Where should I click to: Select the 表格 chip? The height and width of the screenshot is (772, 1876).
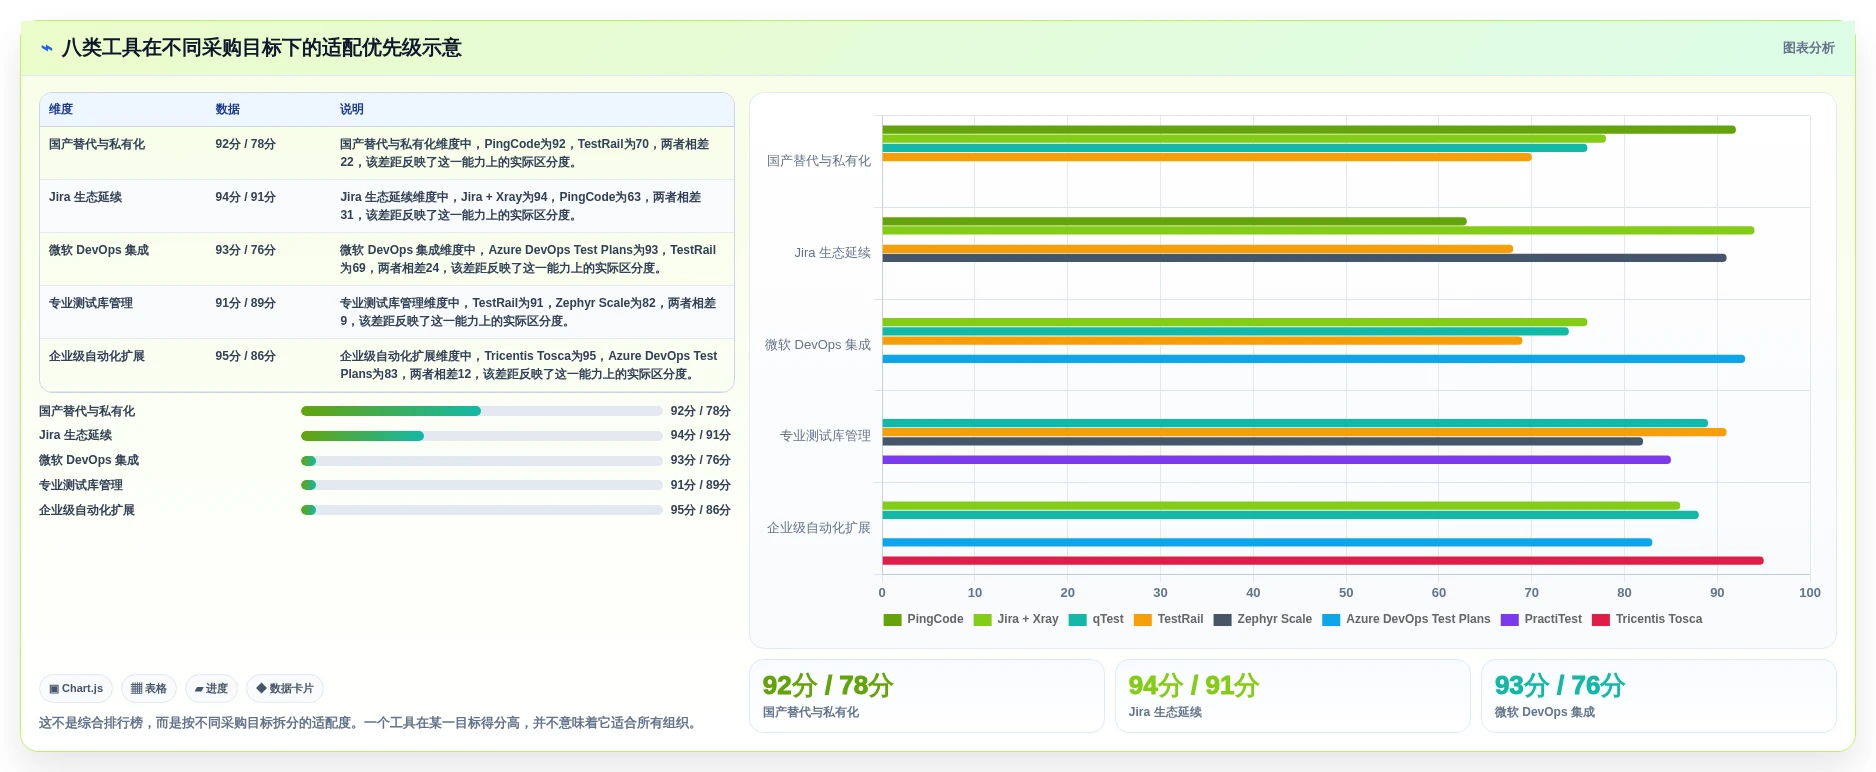[149, 688]
